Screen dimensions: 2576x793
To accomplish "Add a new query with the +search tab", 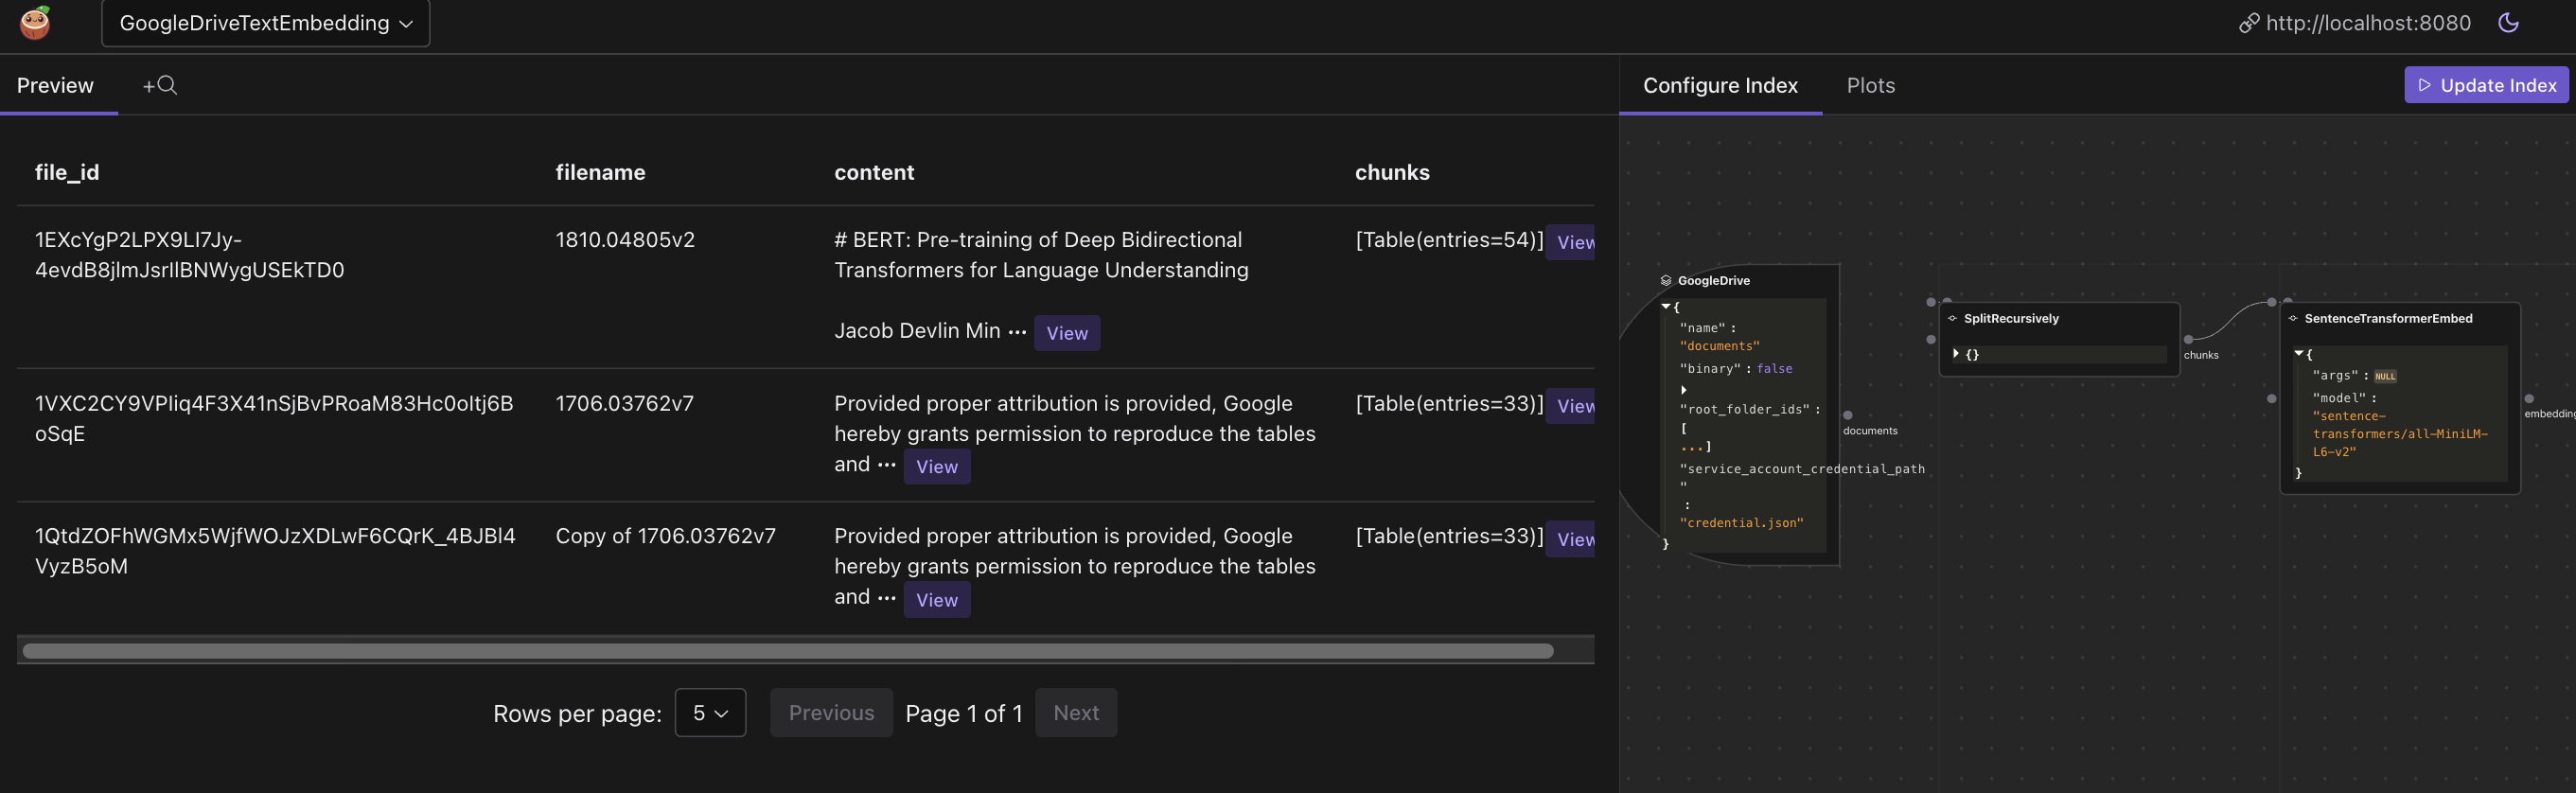I will 160,85.
